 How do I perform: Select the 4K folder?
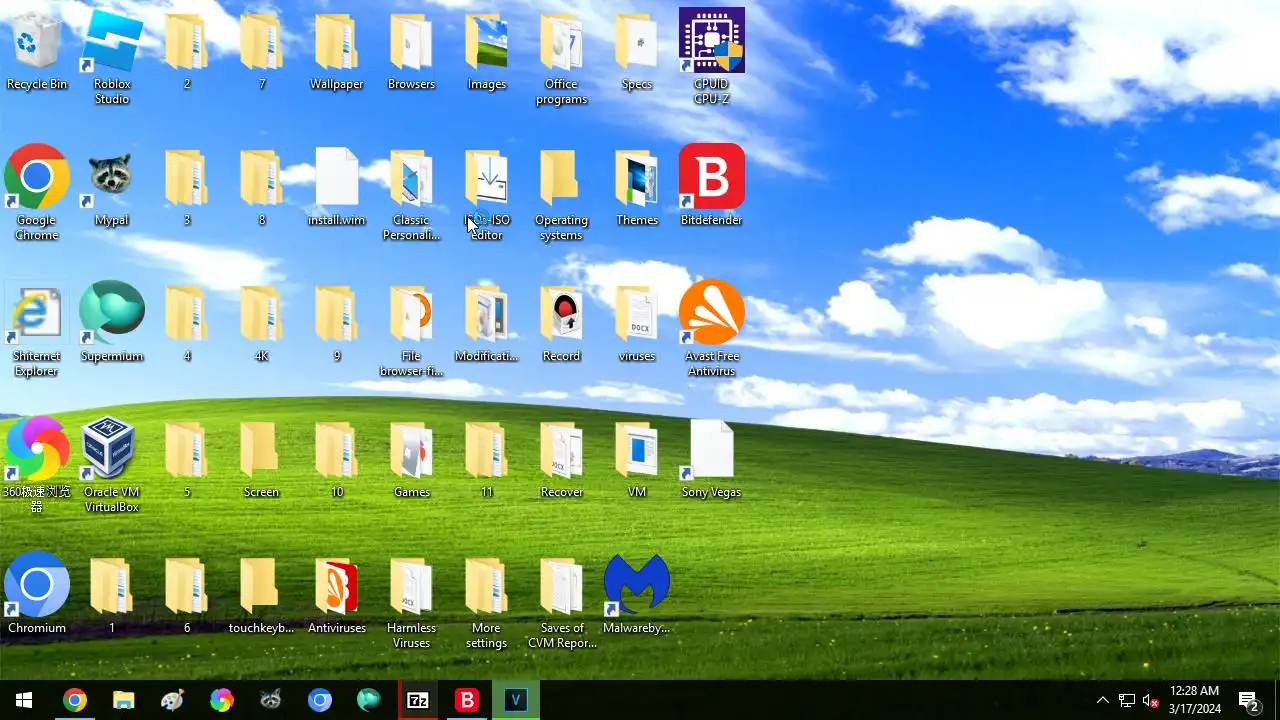tap(262, 322)
